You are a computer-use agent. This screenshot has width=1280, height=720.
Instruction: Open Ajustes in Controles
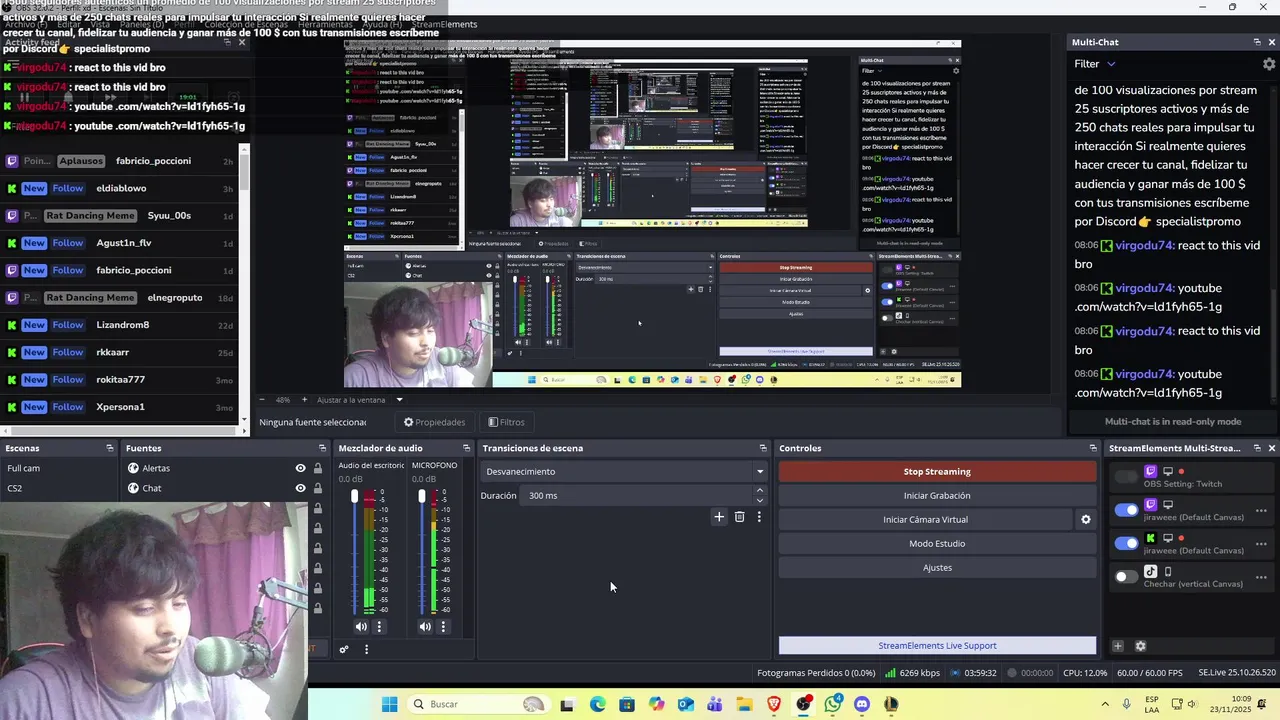tap(937, 568)
